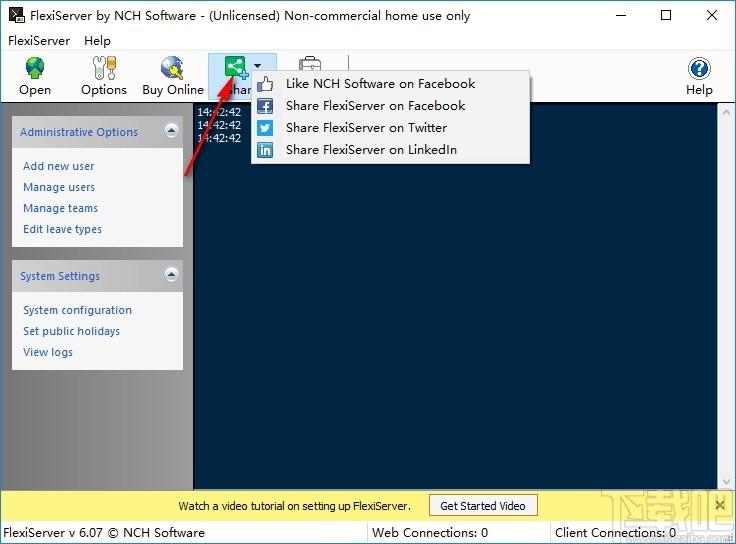Click the Get Started Video button
The height and width of the screenshot is (544, 736).
(483, 506)
